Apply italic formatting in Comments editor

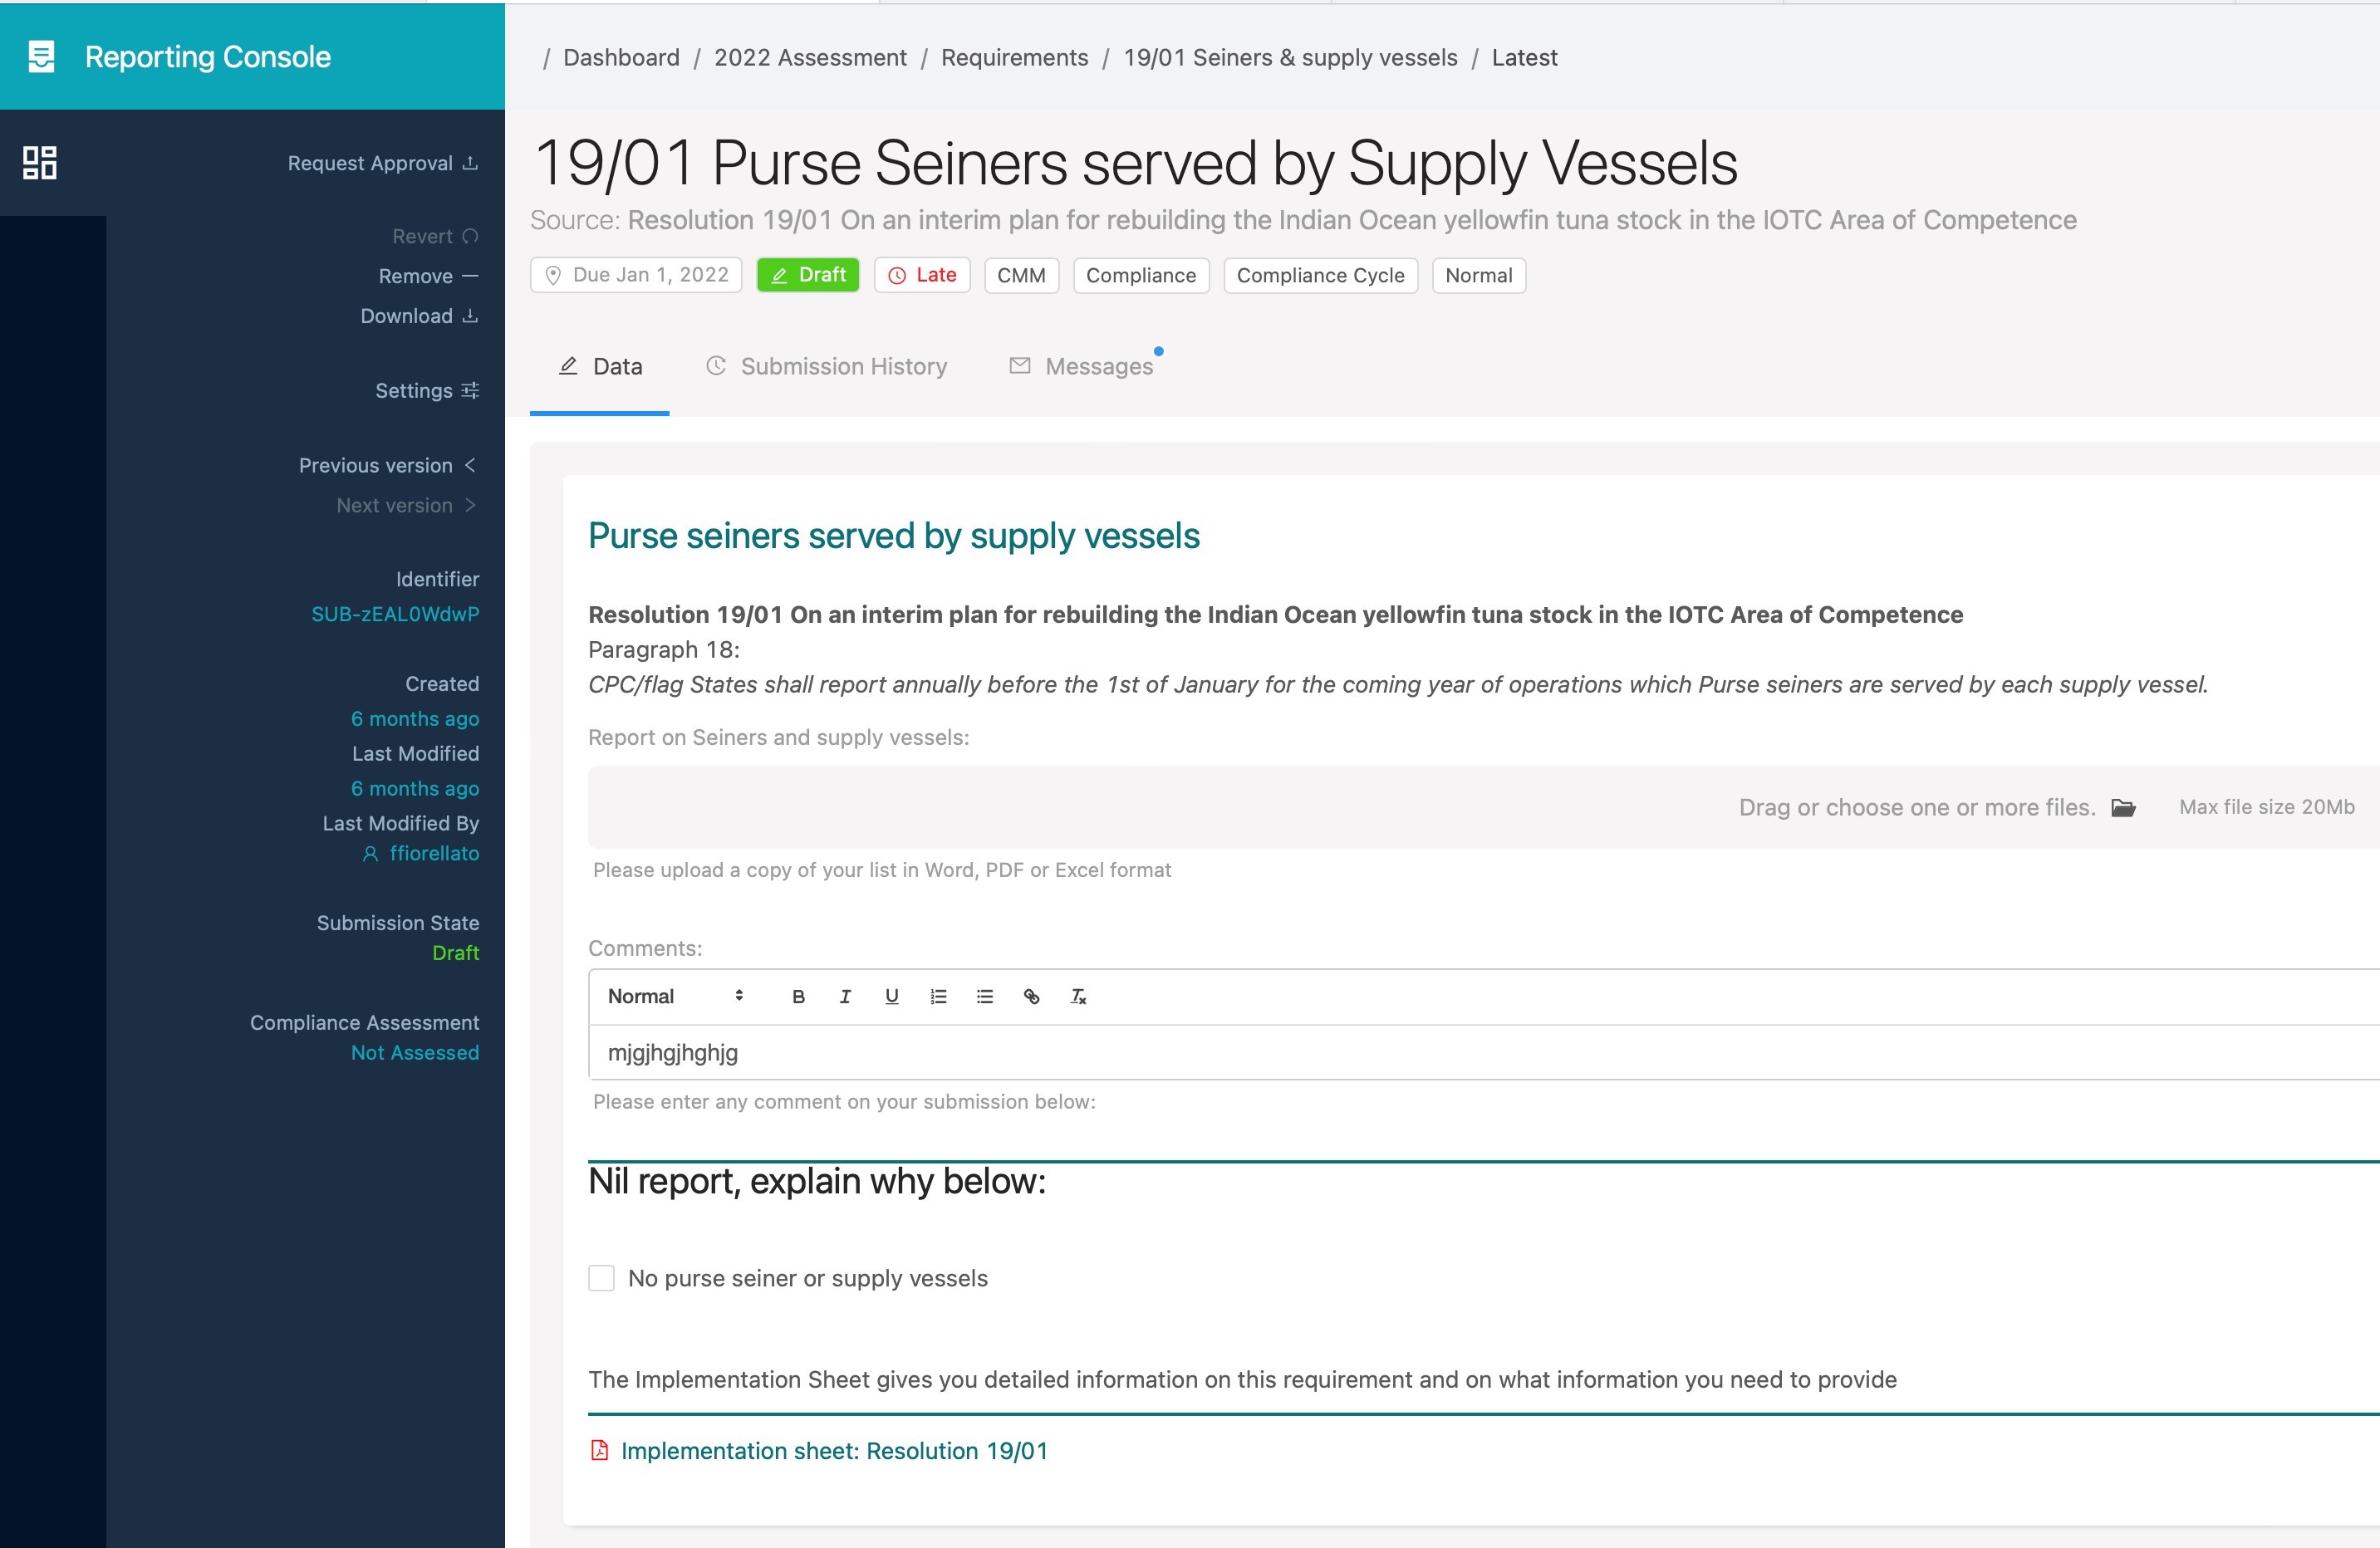pyautogui.click(x=845, y=996)
